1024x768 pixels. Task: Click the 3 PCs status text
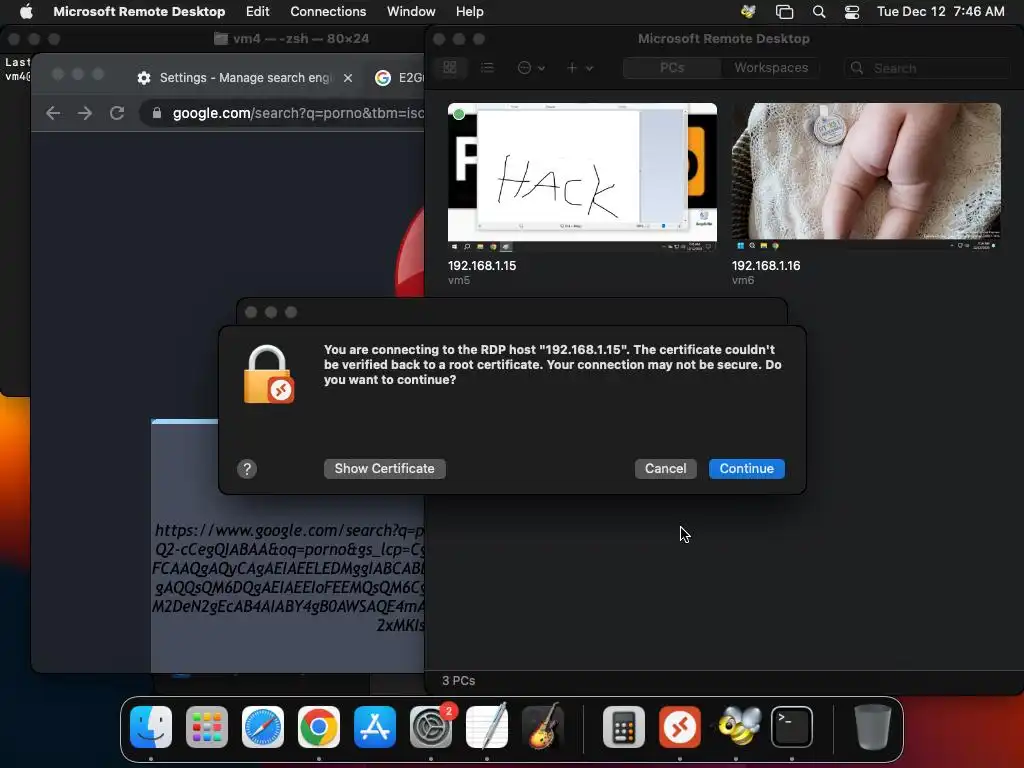(458, 680)
